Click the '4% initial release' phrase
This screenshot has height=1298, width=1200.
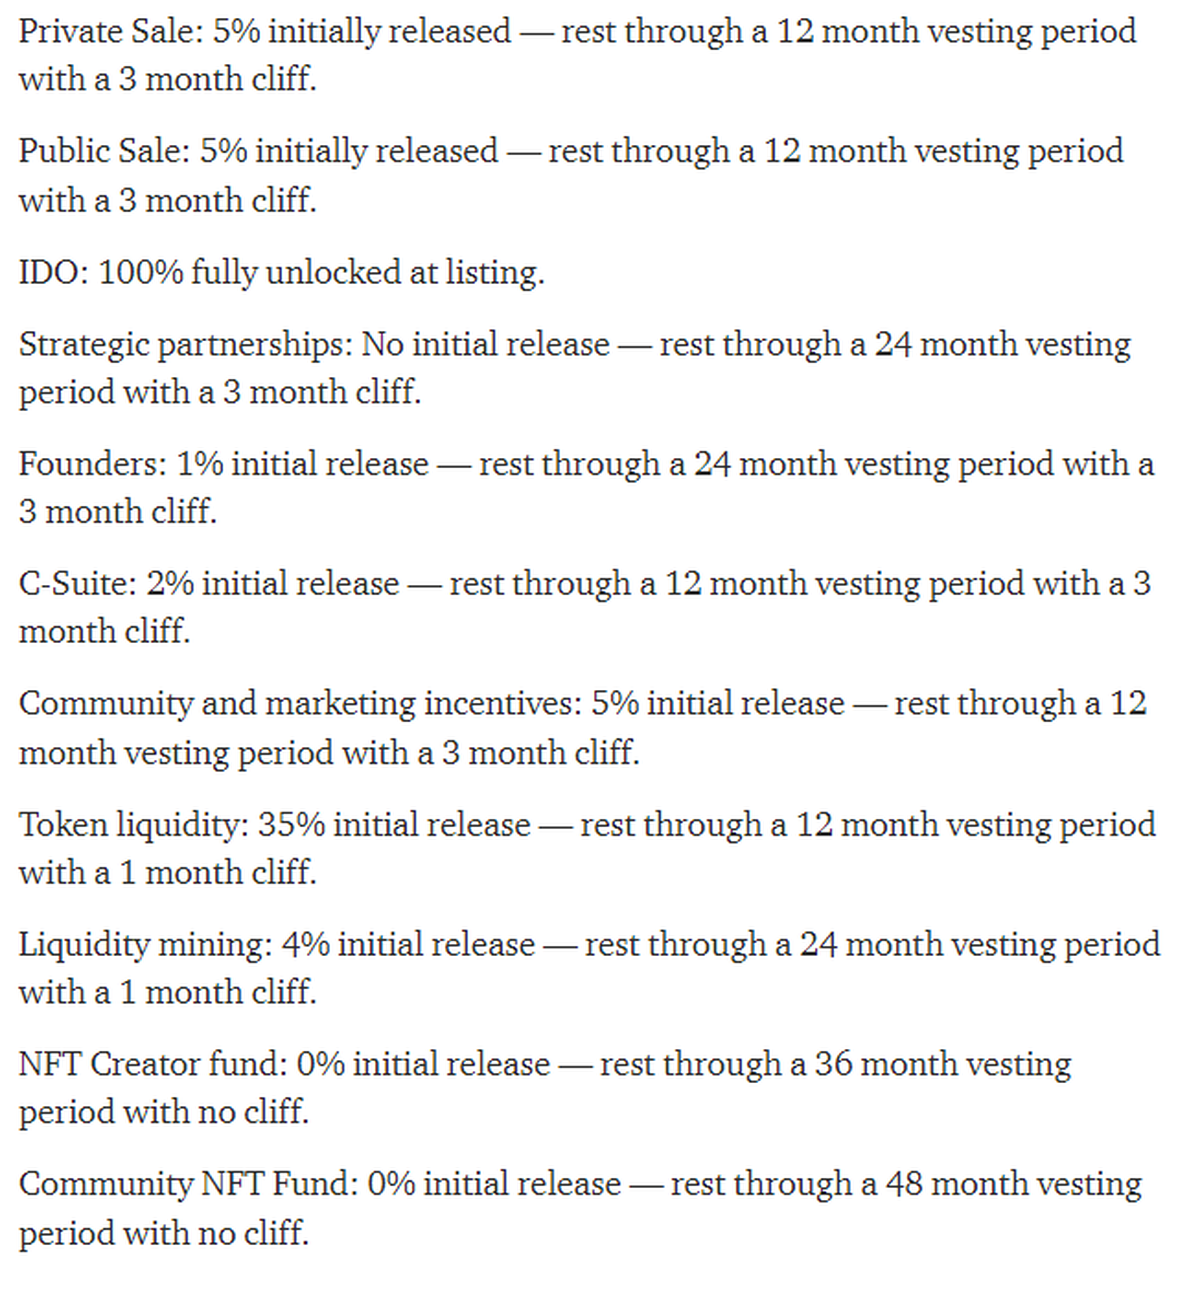pyautogui.click(x=408, y=945)
